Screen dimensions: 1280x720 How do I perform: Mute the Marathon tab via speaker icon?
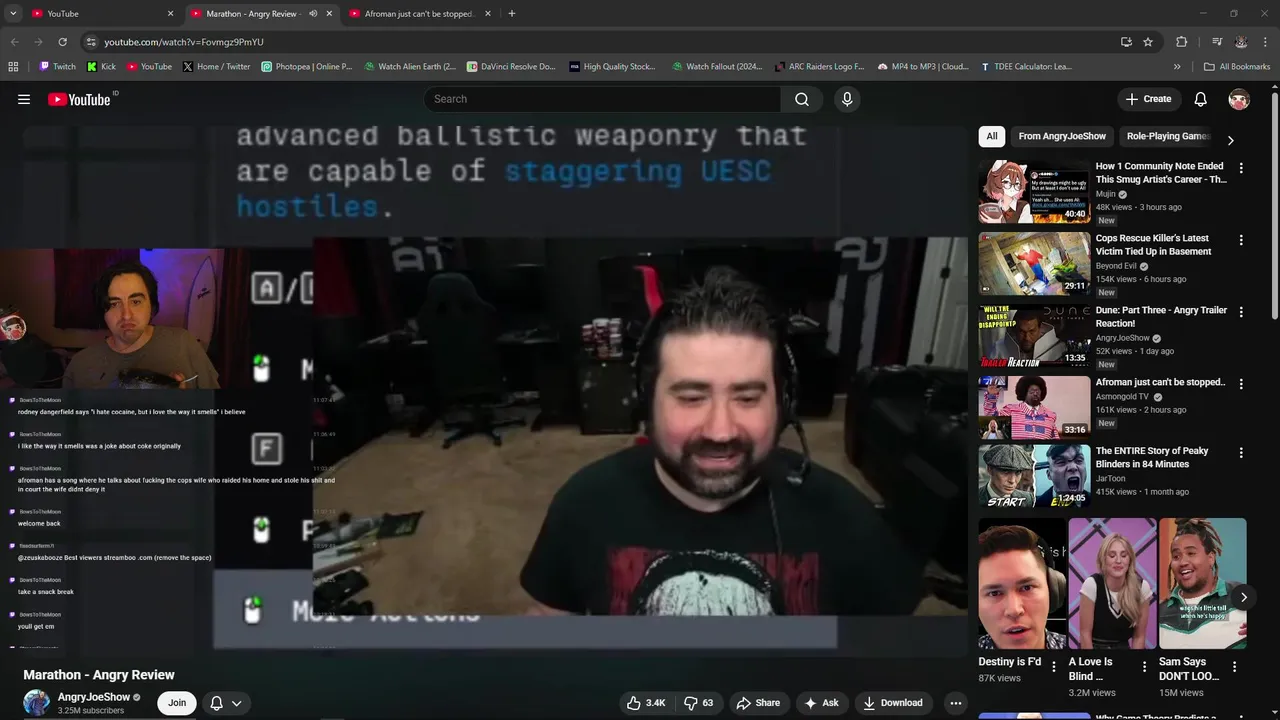point(313,14)
